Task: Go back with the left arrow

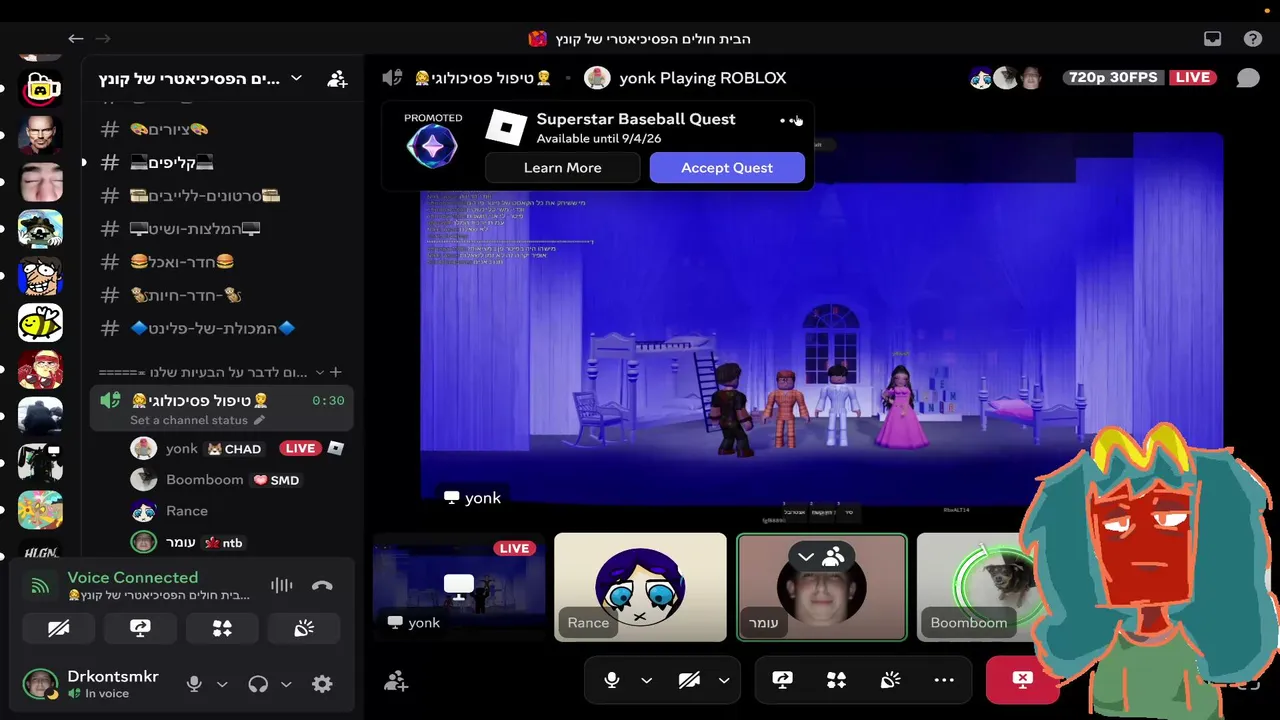Action: pyautogui.click(x=76, y=39)
